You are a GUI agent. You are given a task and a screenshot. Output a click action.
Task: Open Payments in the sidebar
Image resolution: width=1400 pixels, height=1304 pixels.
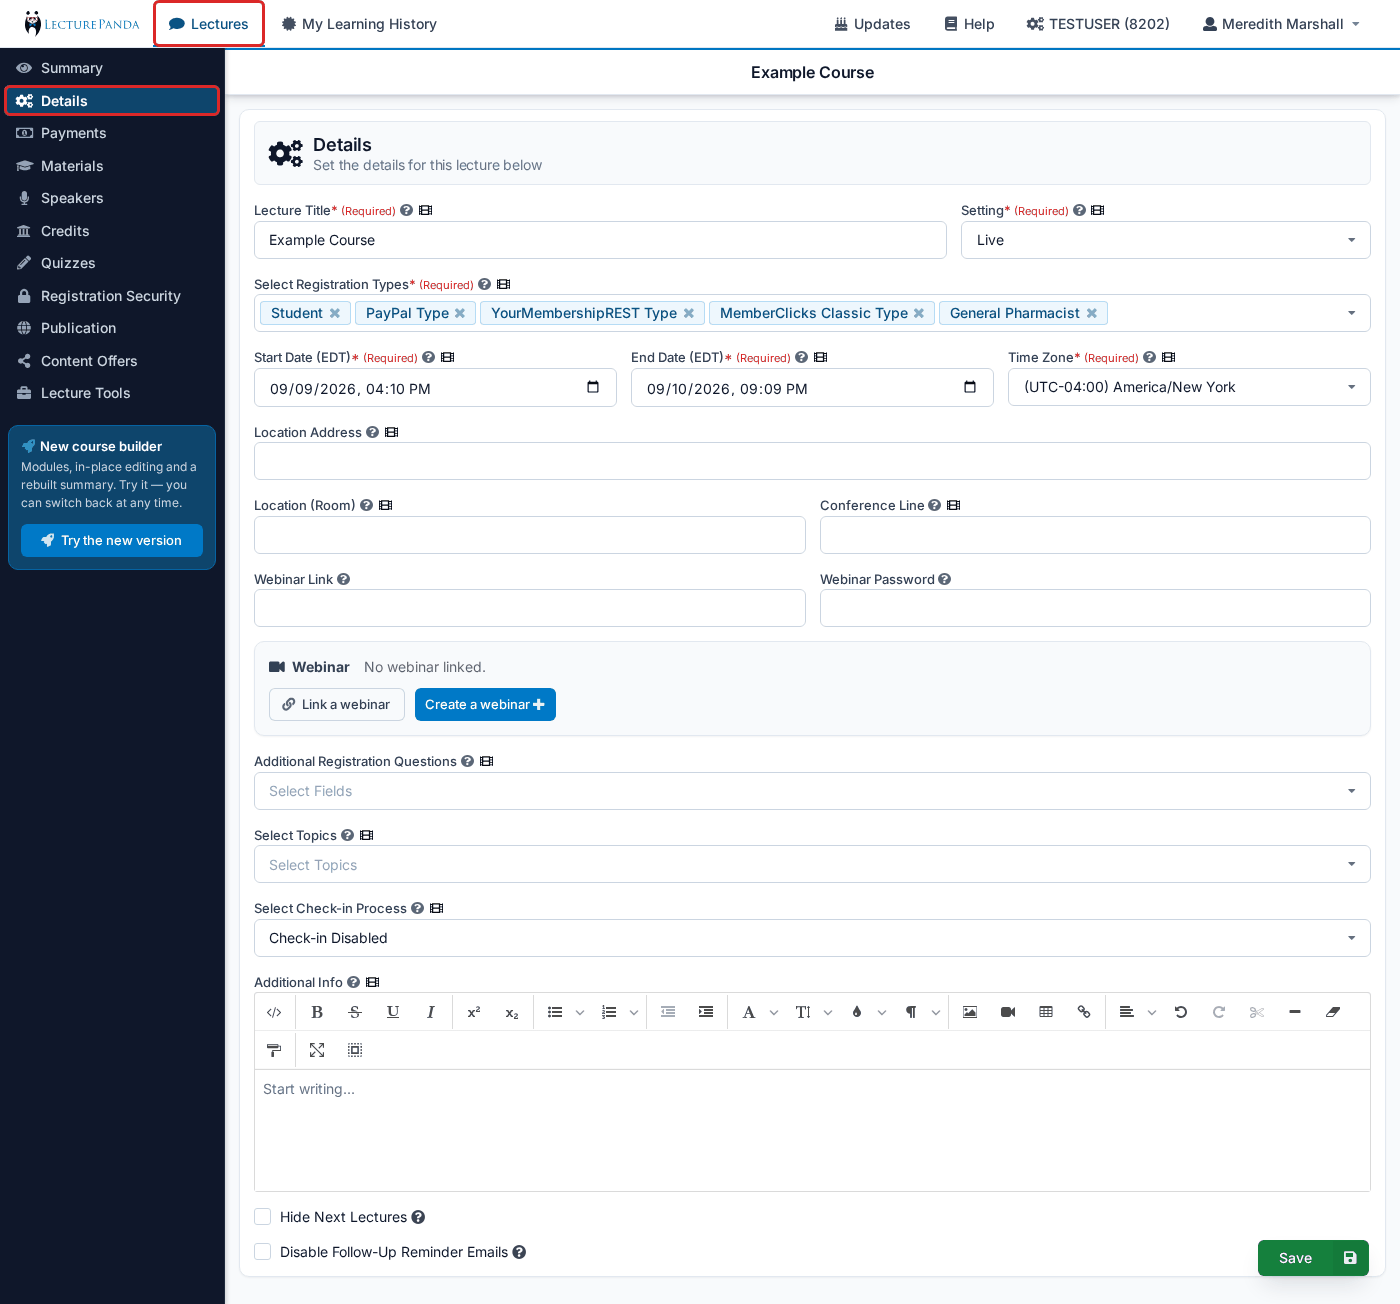pos(112,133)
